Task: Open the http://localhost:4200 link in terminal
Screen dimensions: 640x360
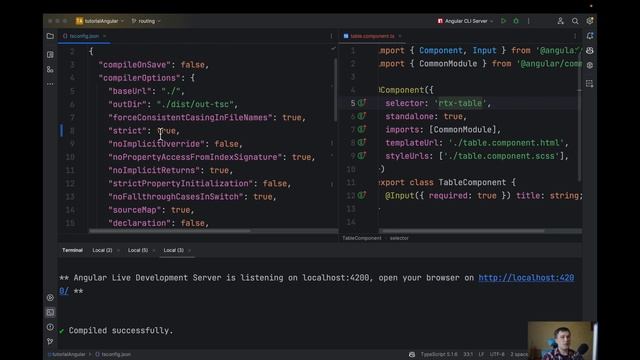Action: [526, 278]
